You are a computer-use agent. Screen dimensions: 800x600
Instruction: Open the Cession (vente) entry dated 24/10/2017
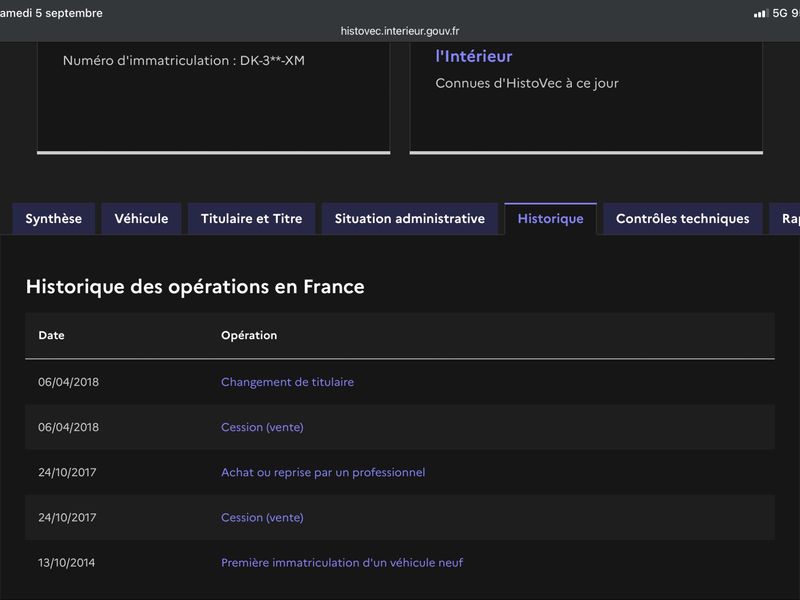coord(262,517)
